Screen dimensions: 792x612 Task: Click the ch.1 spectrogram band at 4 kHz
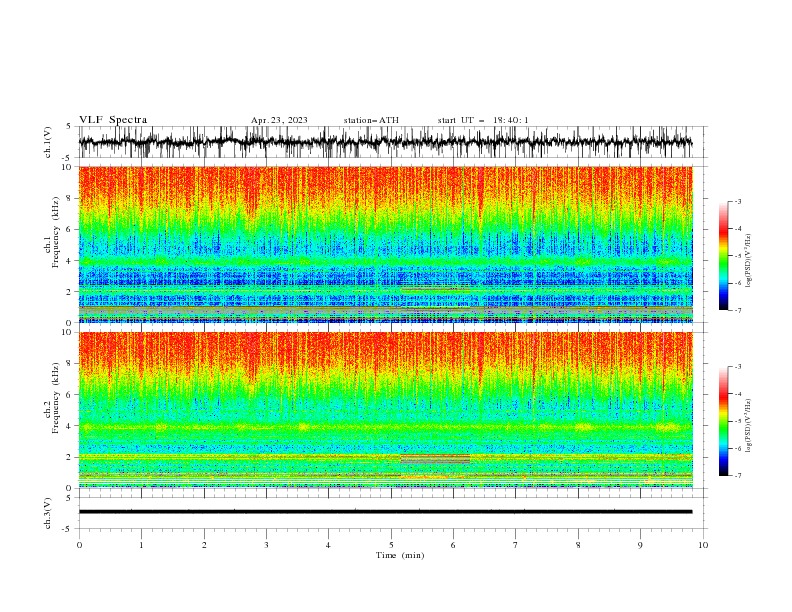point(385,262)
